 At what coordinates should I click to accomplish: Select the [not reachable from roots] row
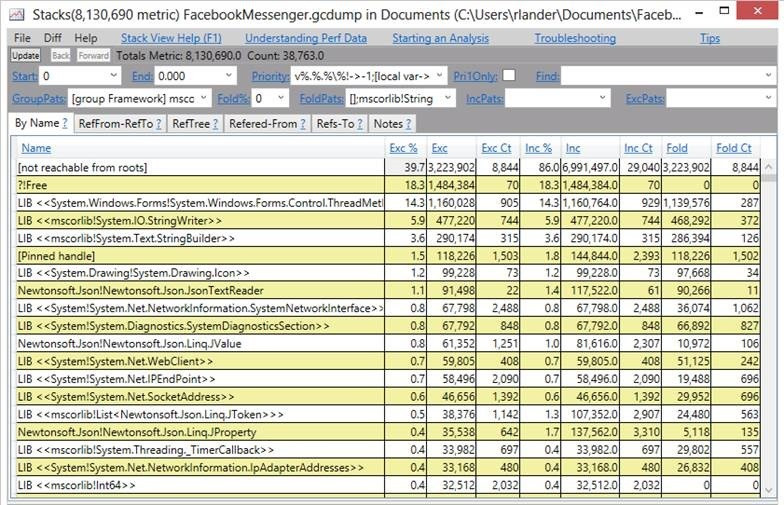coord(388,167)
